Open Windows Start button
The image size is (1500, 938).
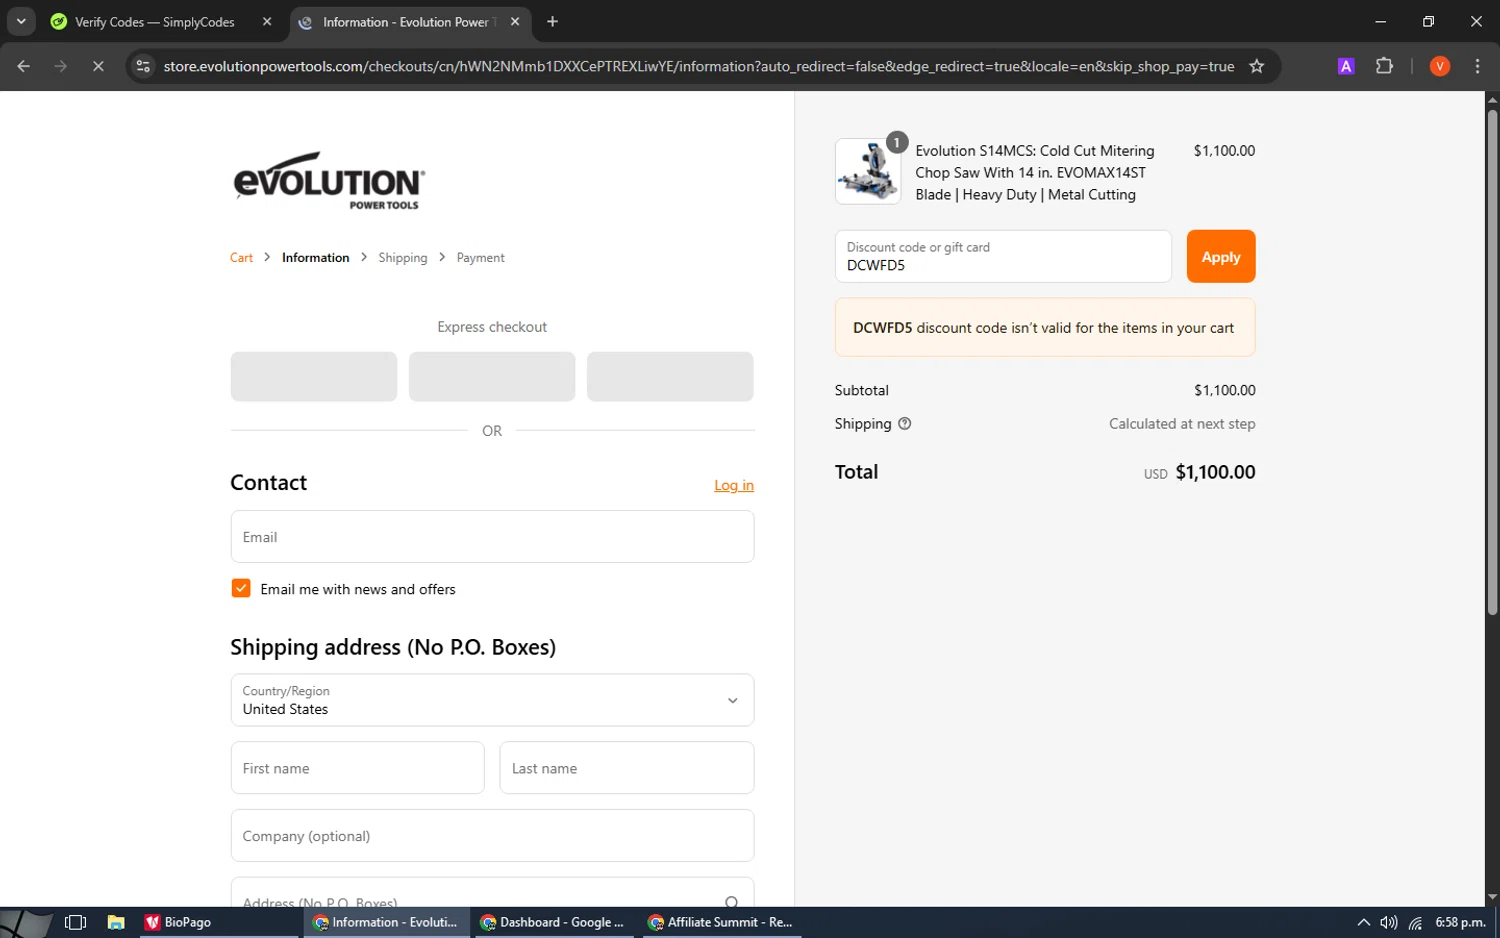point(27,922)
